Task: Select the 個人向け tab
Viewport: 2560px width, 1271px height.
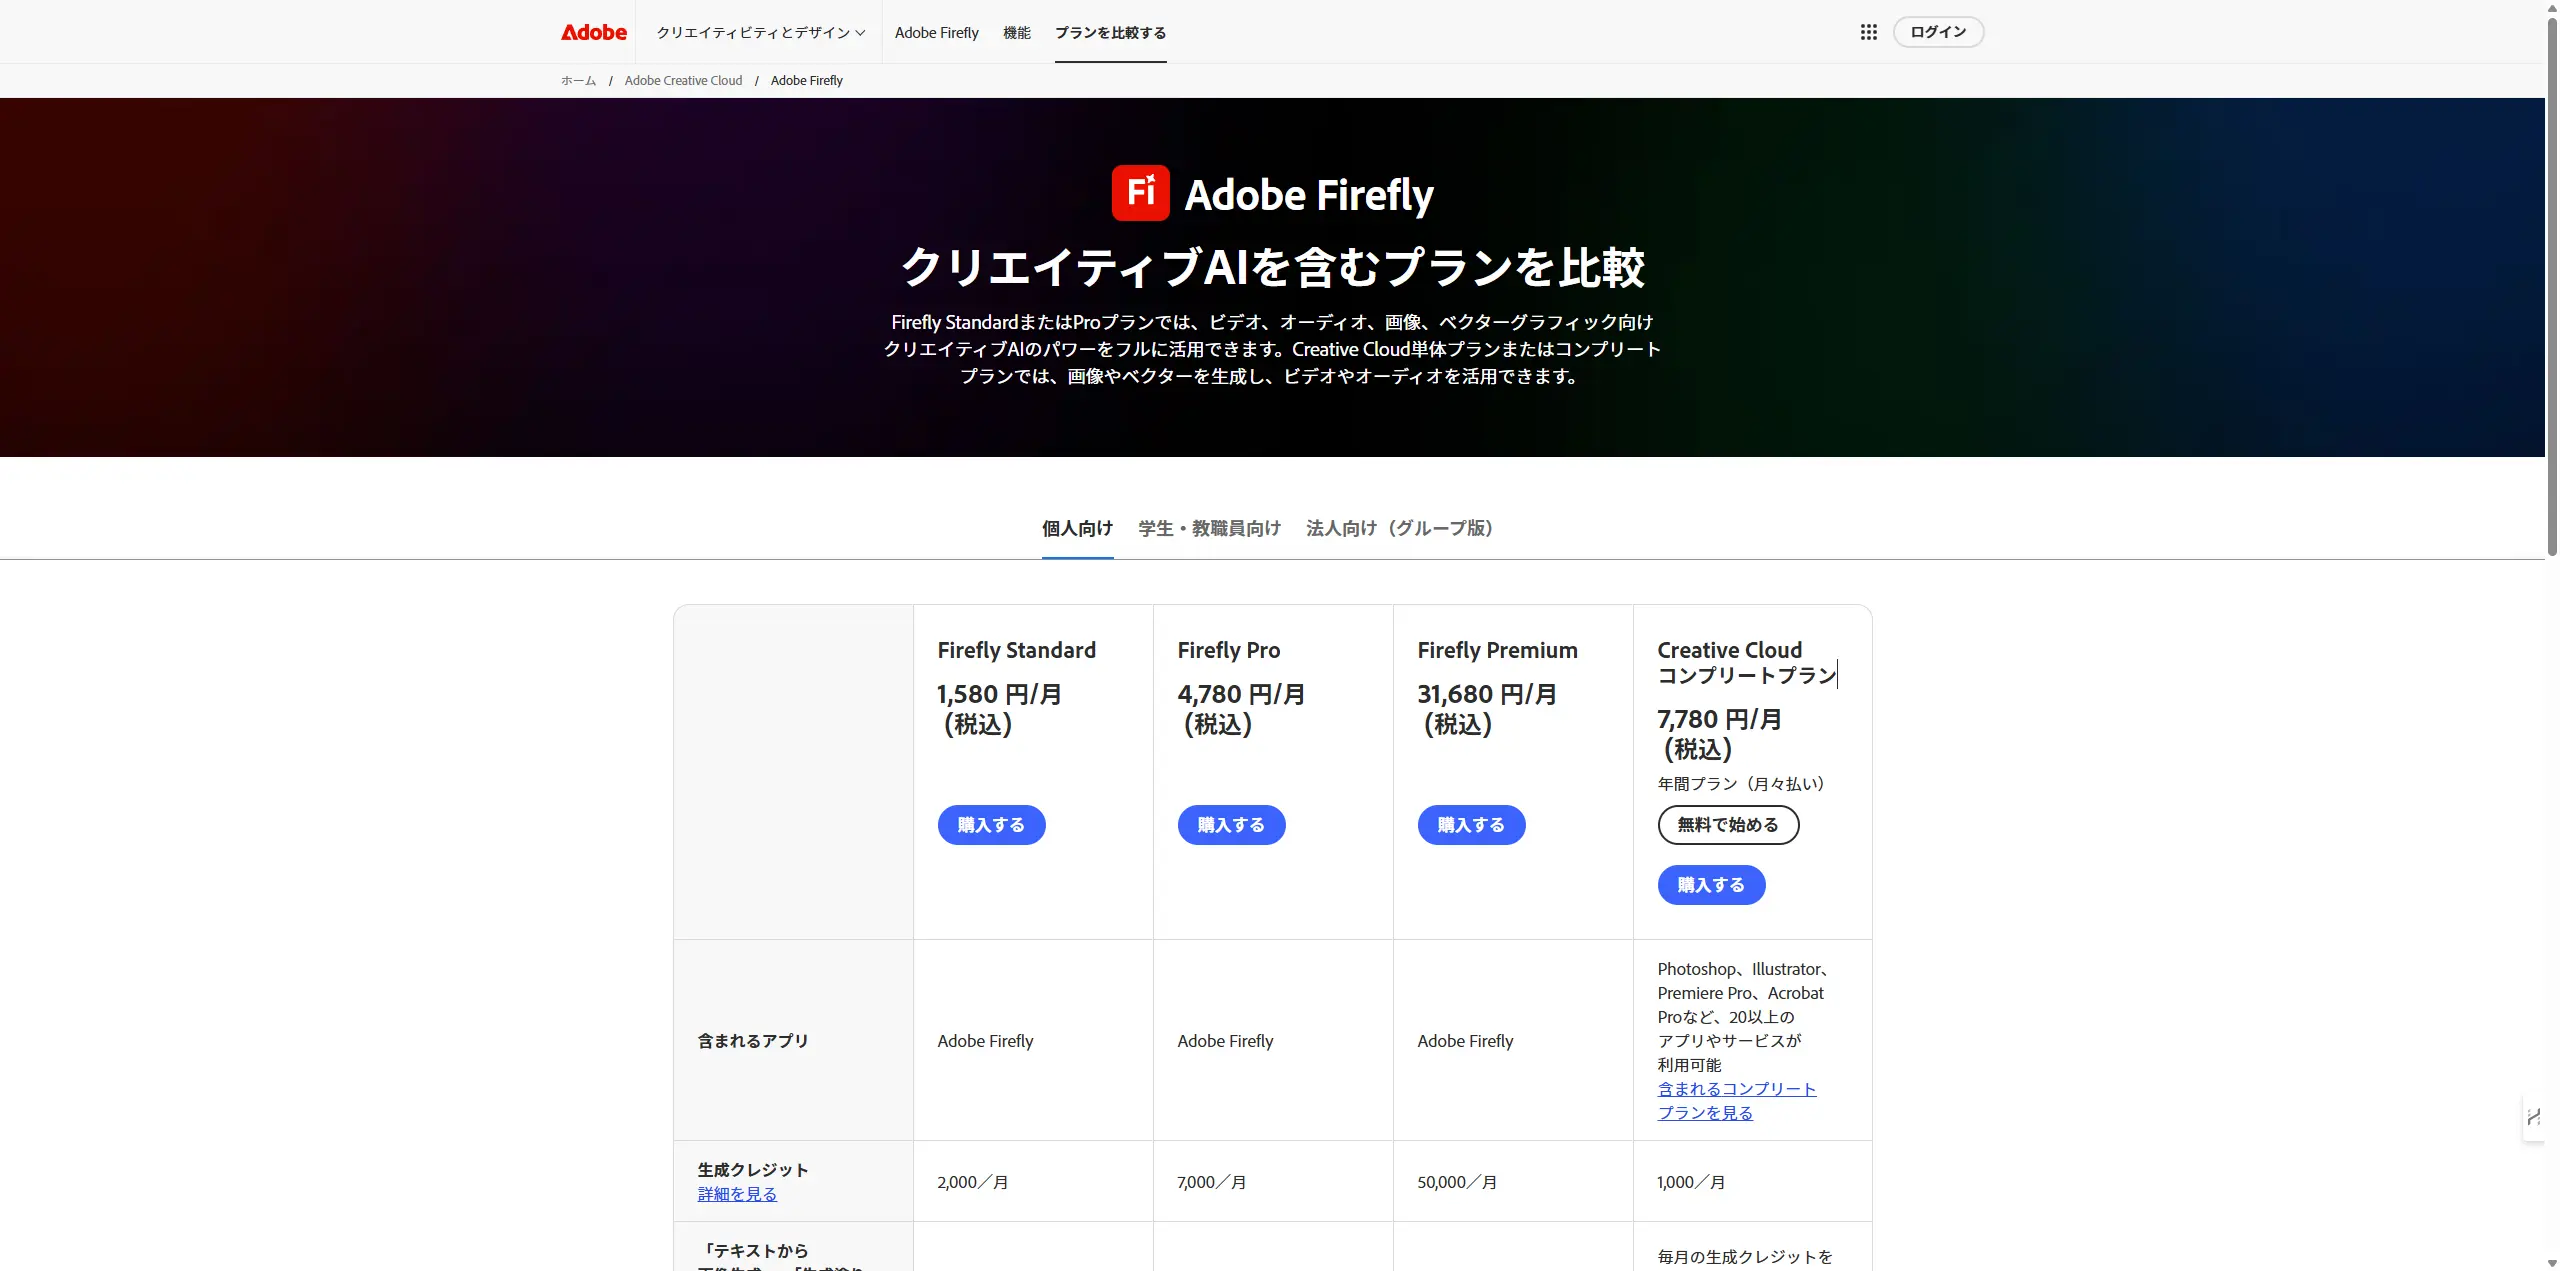Action: coord(1077,528)
